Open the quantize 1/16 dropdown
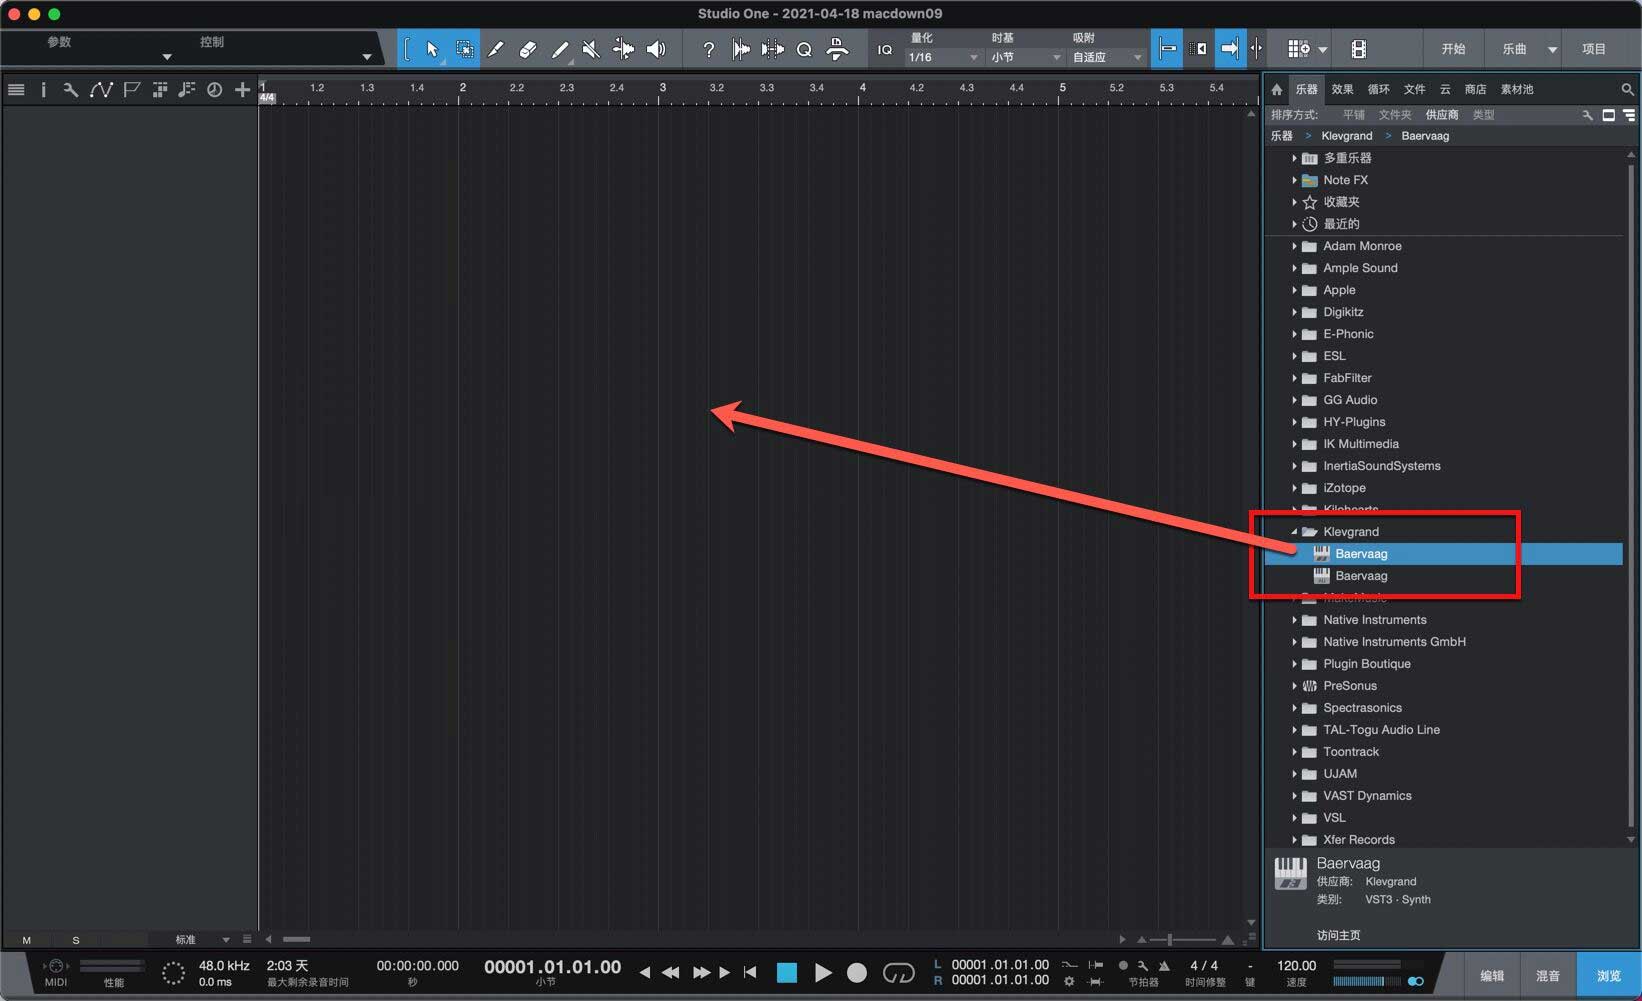Screen dimensions: 1642x1001 943,57
